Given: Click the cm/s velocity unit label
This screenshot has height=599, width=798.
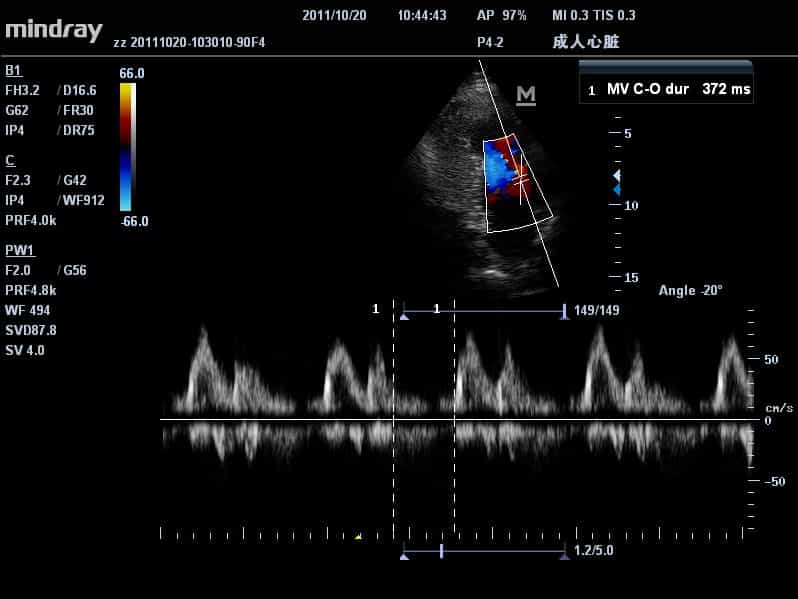Looking at the screenshot, I should pyautogui.click(x=779, y=408).
